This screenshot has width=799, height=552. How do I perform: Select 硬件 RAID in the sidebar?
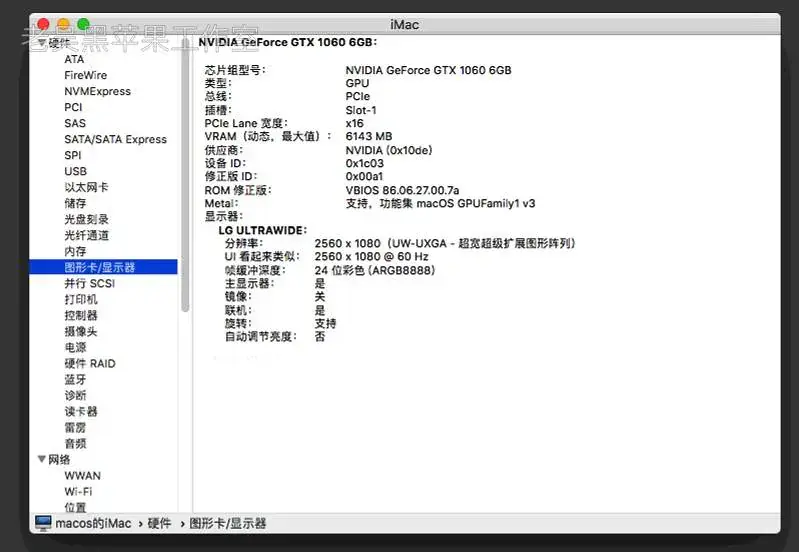(x=90, y=363)
